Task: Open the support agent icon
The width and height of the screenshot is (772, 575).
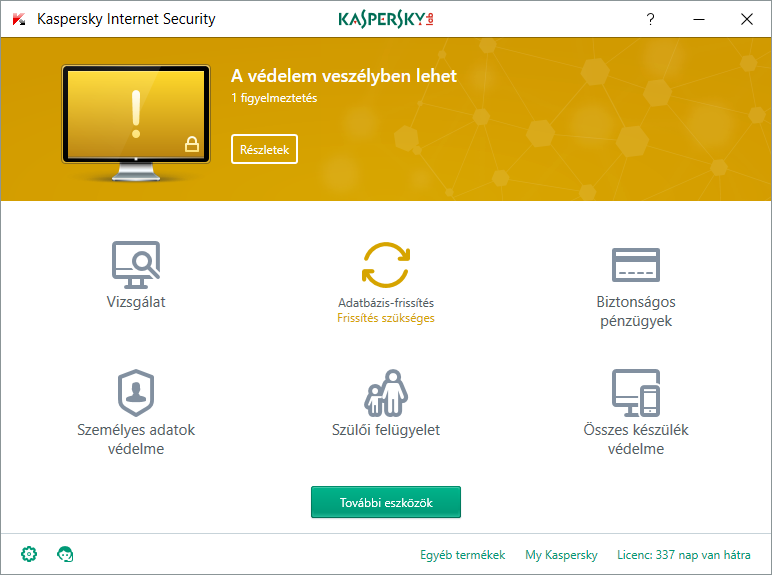Action: 65,554
